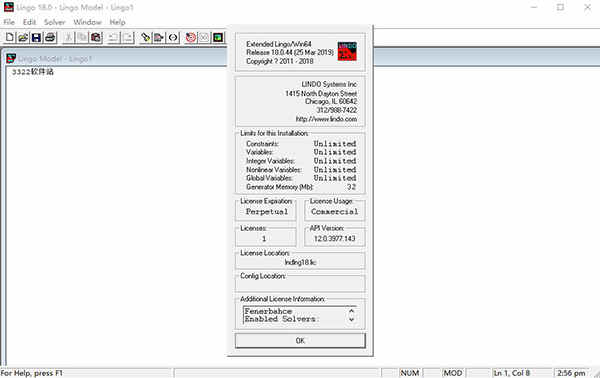Viewport: 600px width, 378px height.
Task: Click the Generator Memory value '32'
Action: [352, 187]
